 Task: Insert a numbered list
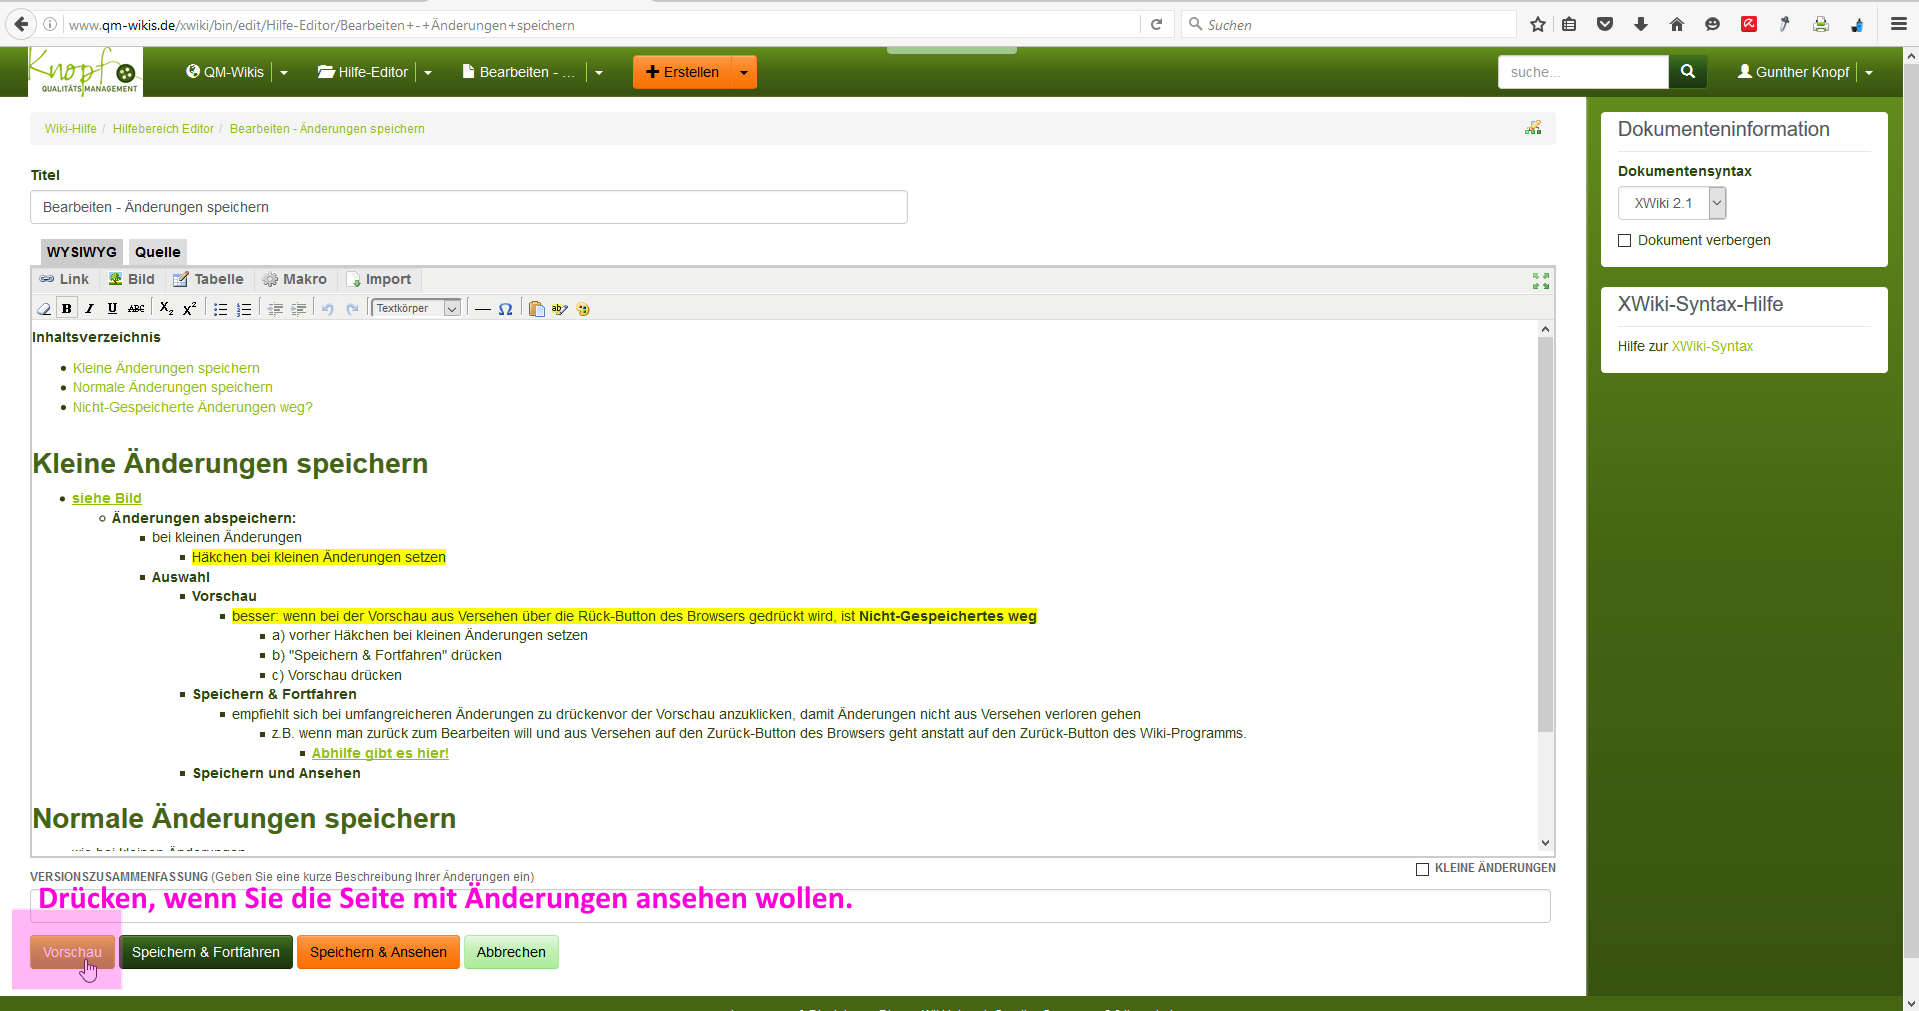coord(244,309)
